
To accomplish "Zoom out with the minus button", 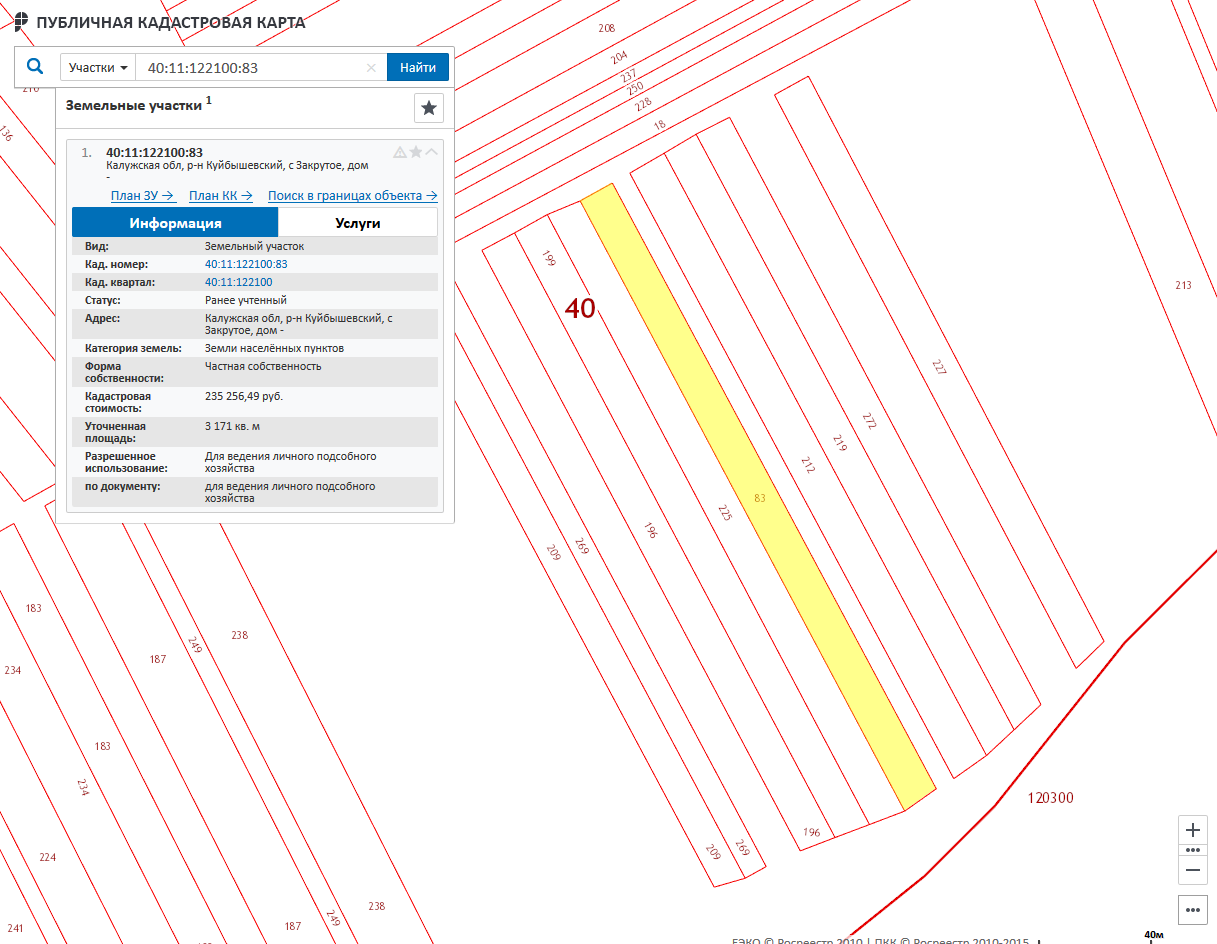I will coord(1192,871).
